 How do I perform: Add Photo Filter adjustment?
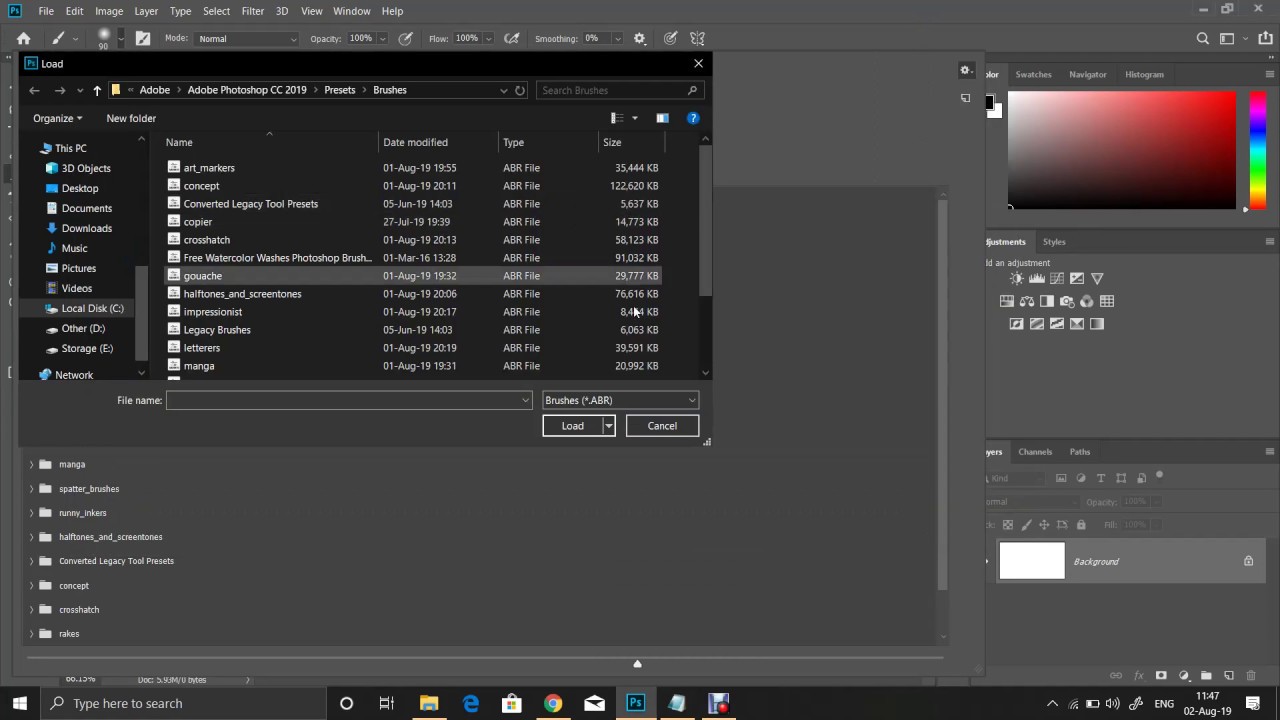coord(1067,301)
